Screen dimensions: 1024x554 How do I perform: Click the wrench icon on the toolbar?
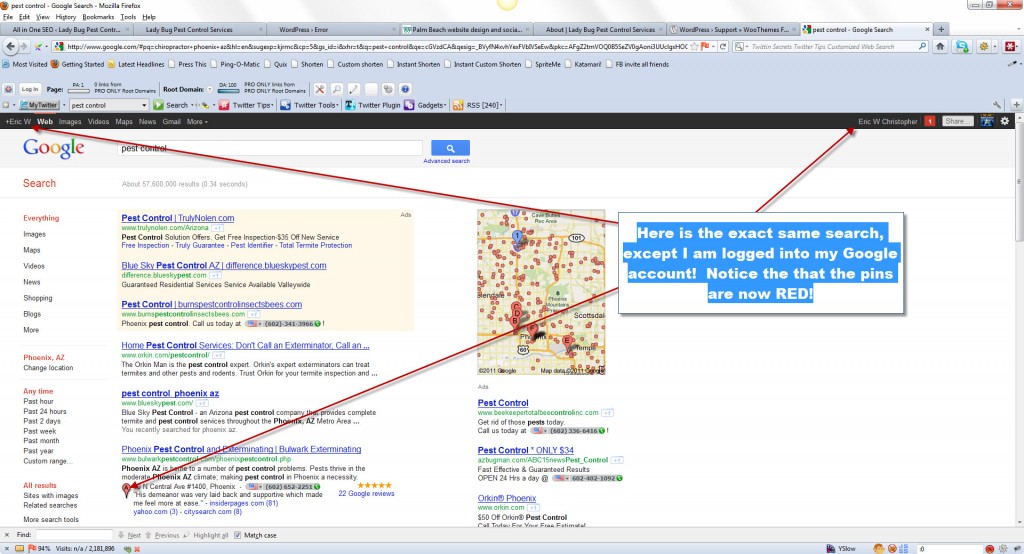(x=997, y=105)
